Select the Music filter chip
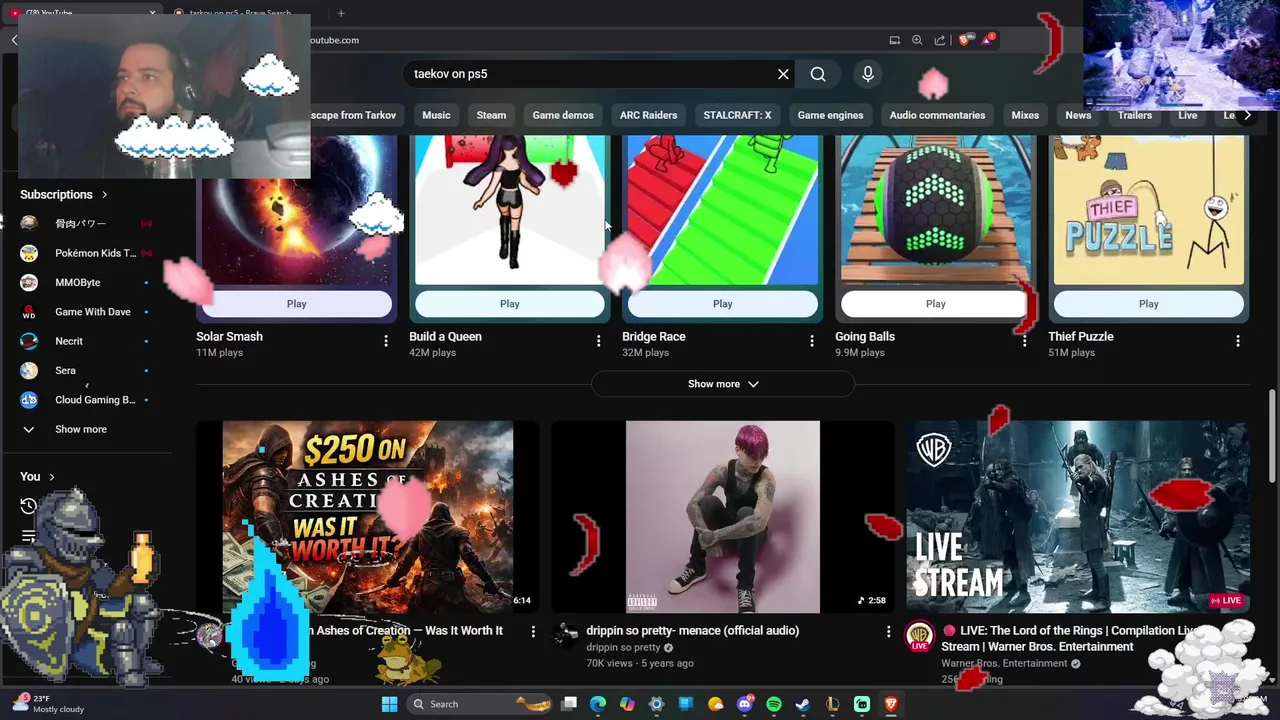 [436, 115]
